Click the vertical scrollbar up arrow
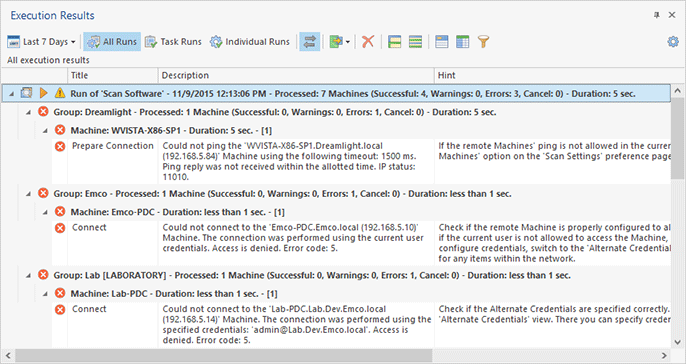The height and width of the screenshot is (364, 686). coord(677,91)
